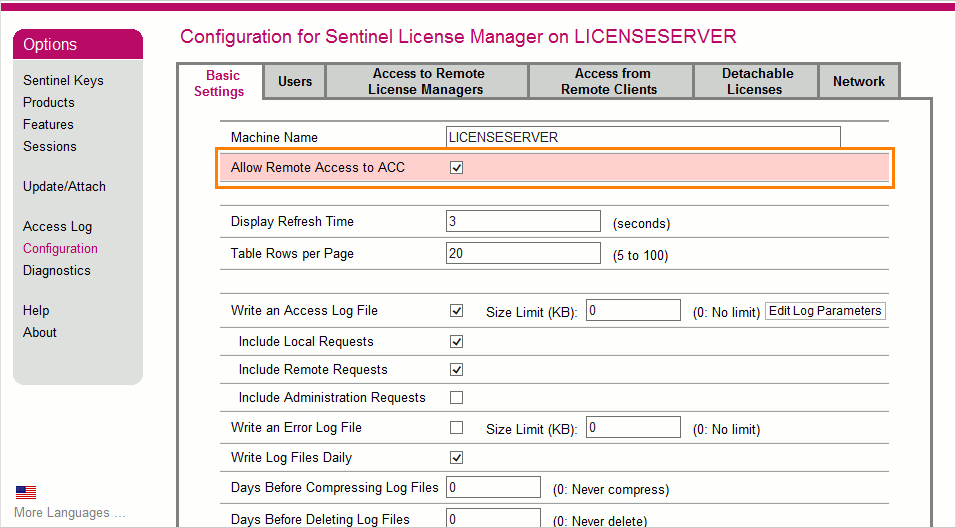Uncheck Write Log Files Daily
The image size is (956, 528).
point(457,458)
